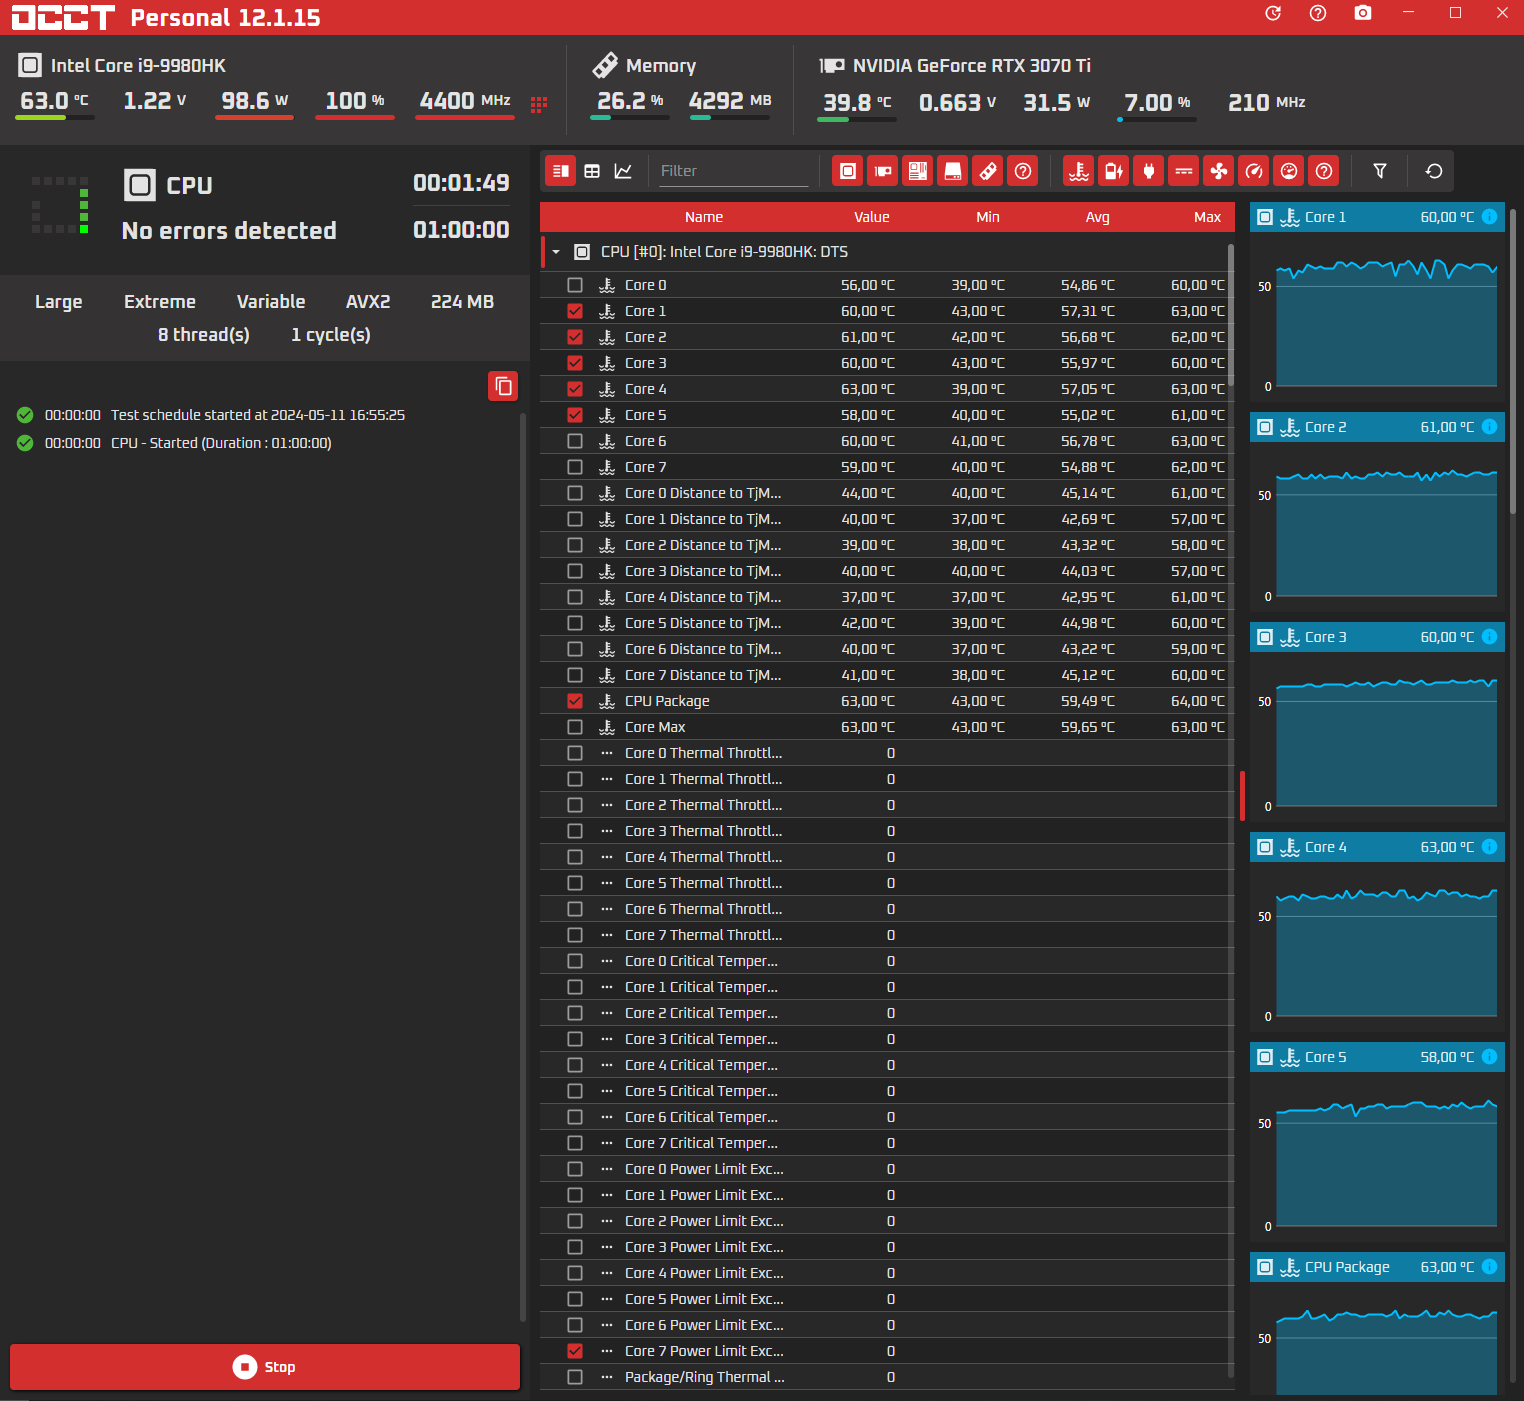Viewport: 1524px width, 1401px height.
Task: Toggle the question-mark filter beside the memory stick icon
Action: pos(1023,171)
